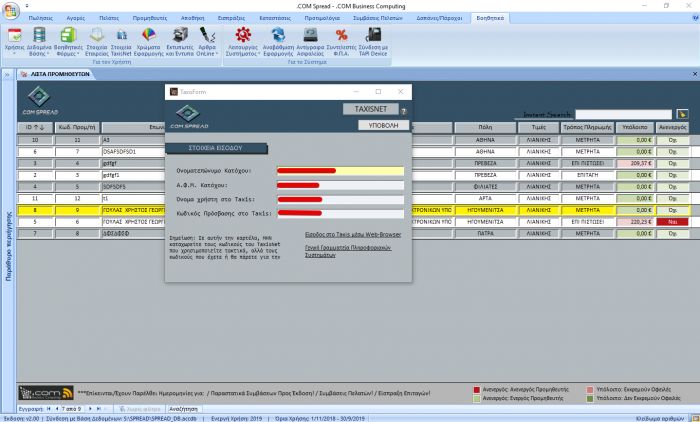Click Σύνδεση με TAPI Device phone icon

373,42
